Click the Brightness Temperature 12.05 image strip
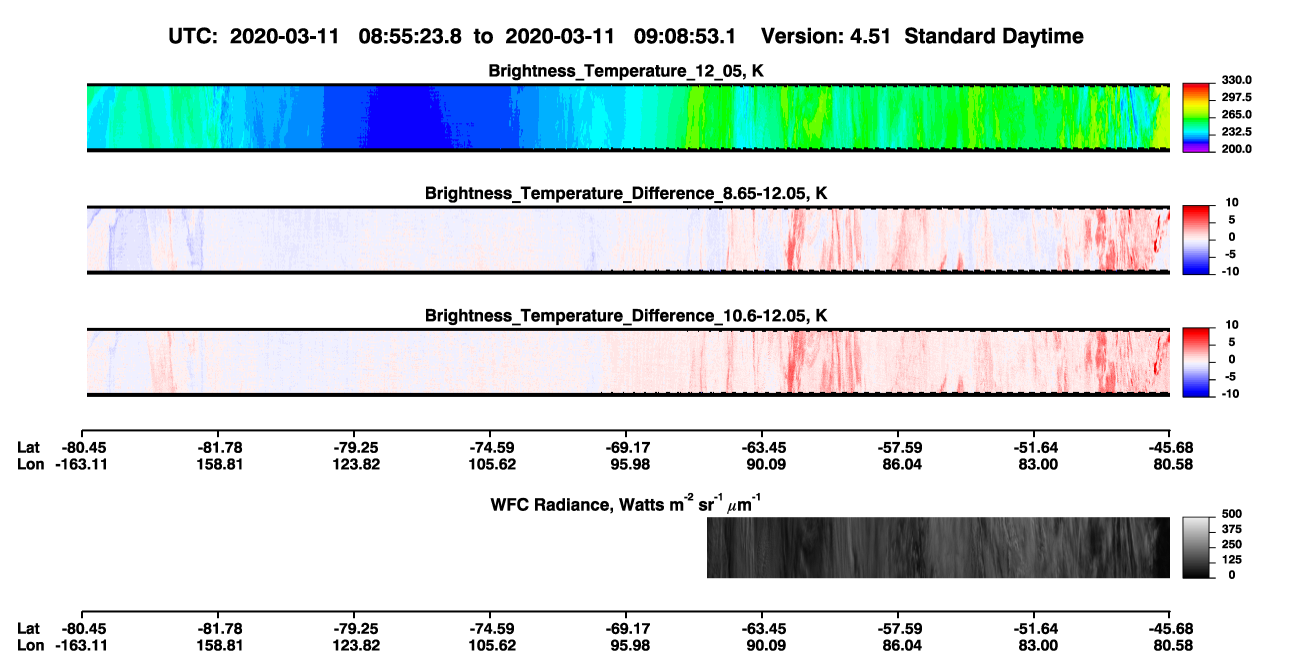Image resolution: width=1300 pixels, height=667 pixels. pyautogui.click(x=628, y=117)
